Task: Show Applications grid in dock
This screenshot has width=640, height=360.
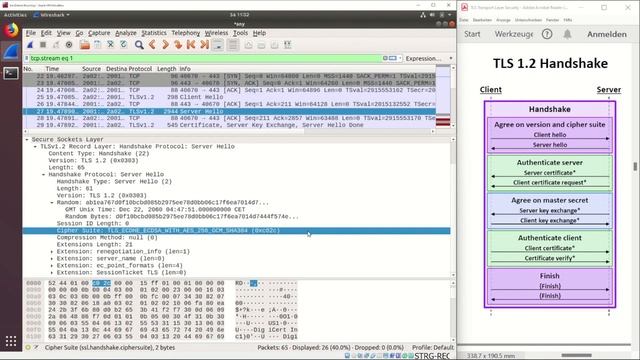Action: 11,341
